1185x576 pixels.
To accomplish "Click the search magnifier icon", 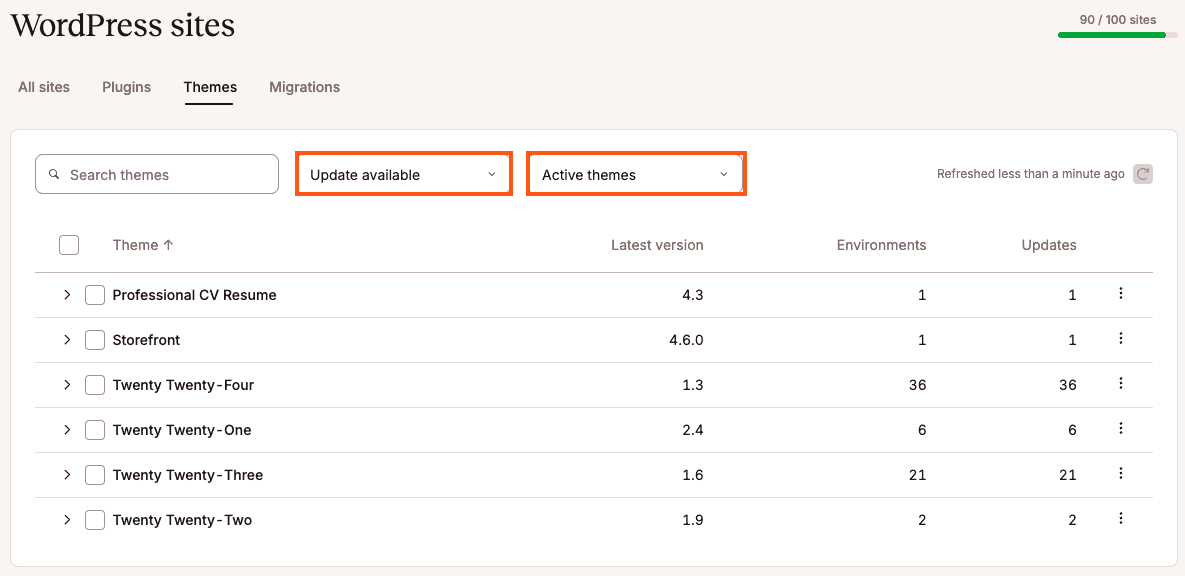I will (x=54, y=174).
